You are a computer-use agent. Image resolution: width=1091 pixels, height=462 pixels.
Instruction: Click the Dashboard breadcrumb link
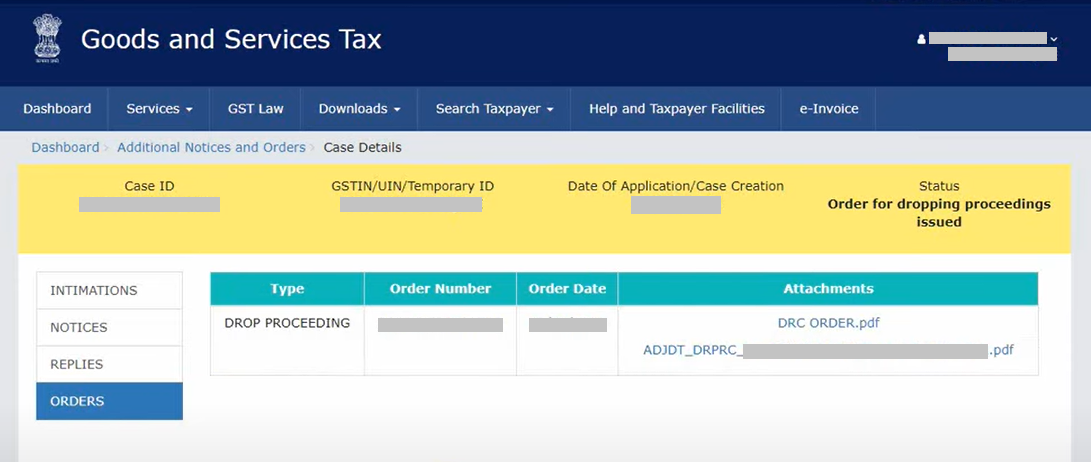pos(65,147)
